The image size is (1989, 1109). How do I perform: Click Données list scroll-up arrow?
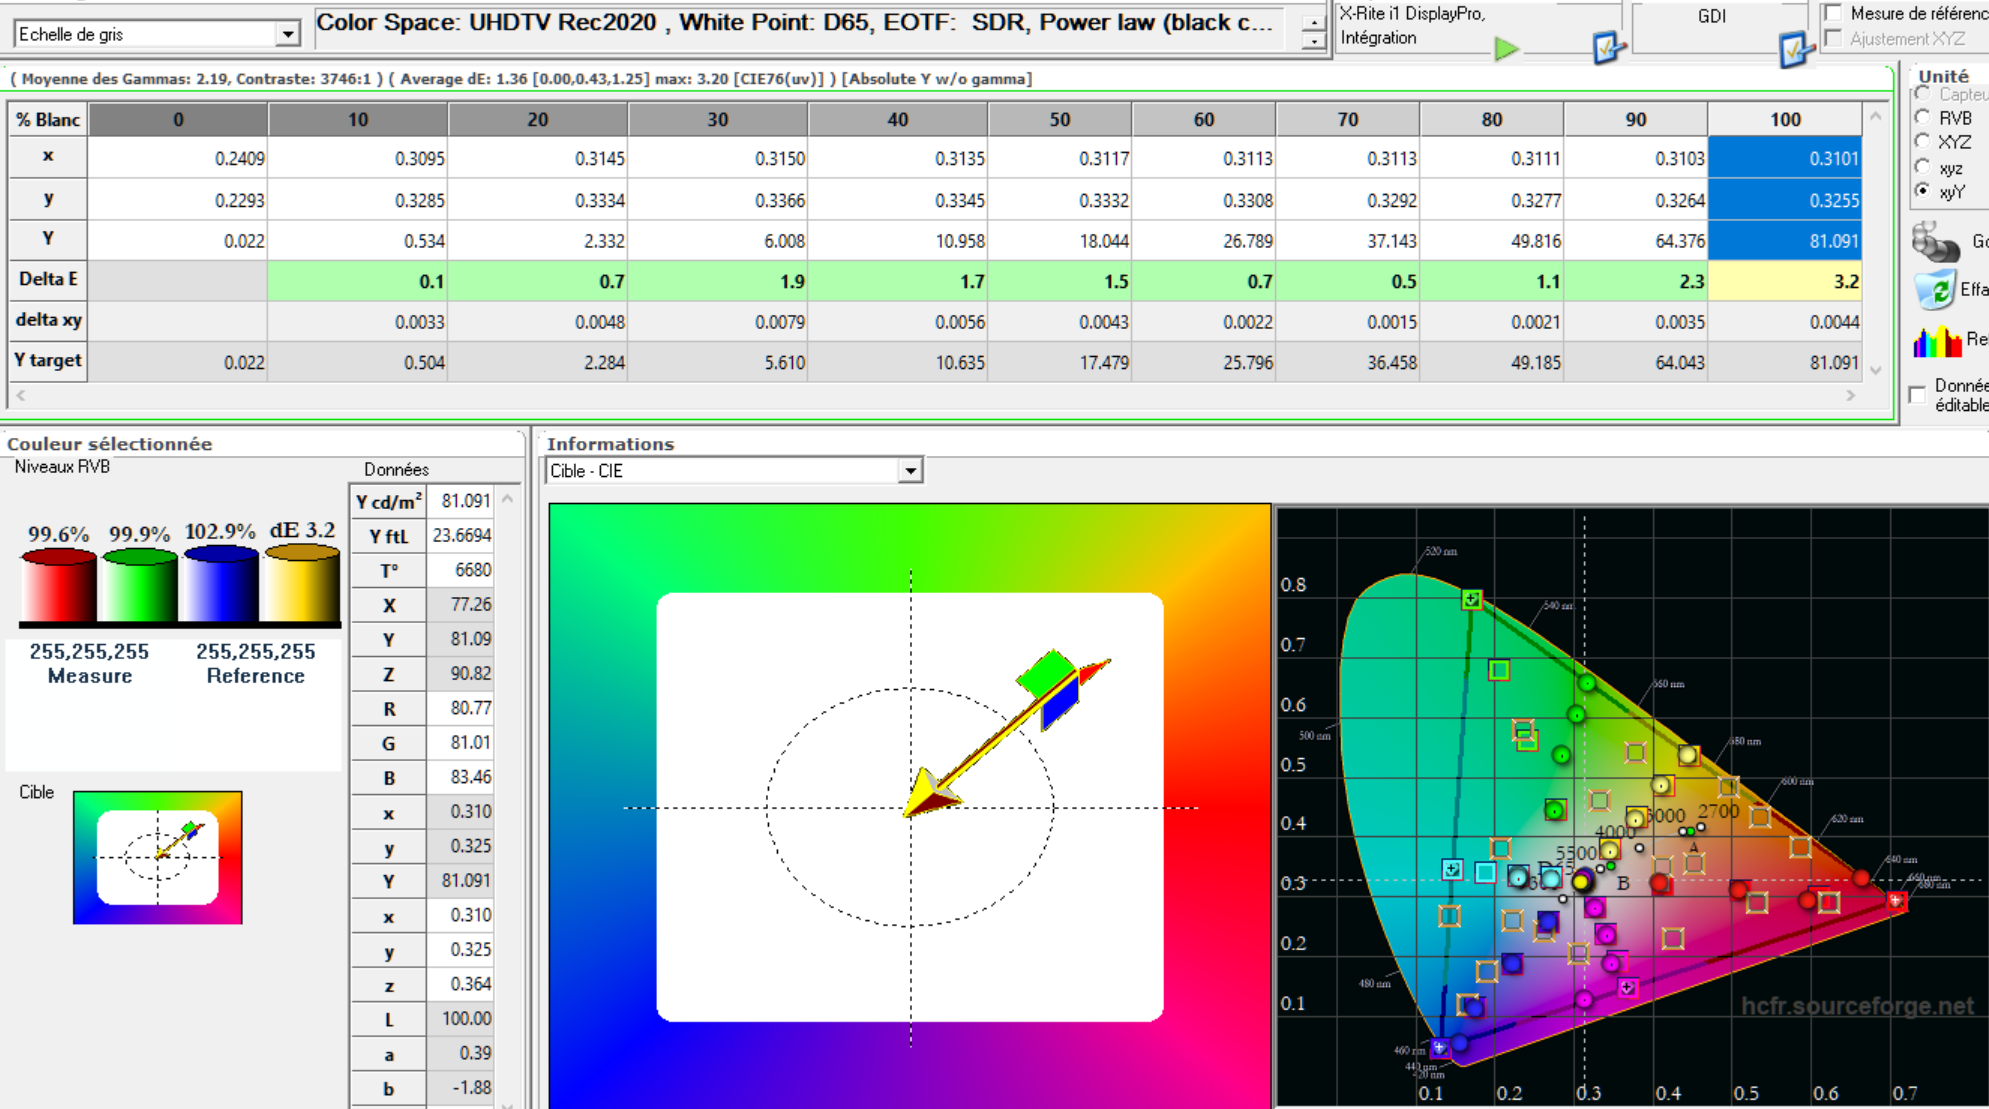click(x=508, y=499)
